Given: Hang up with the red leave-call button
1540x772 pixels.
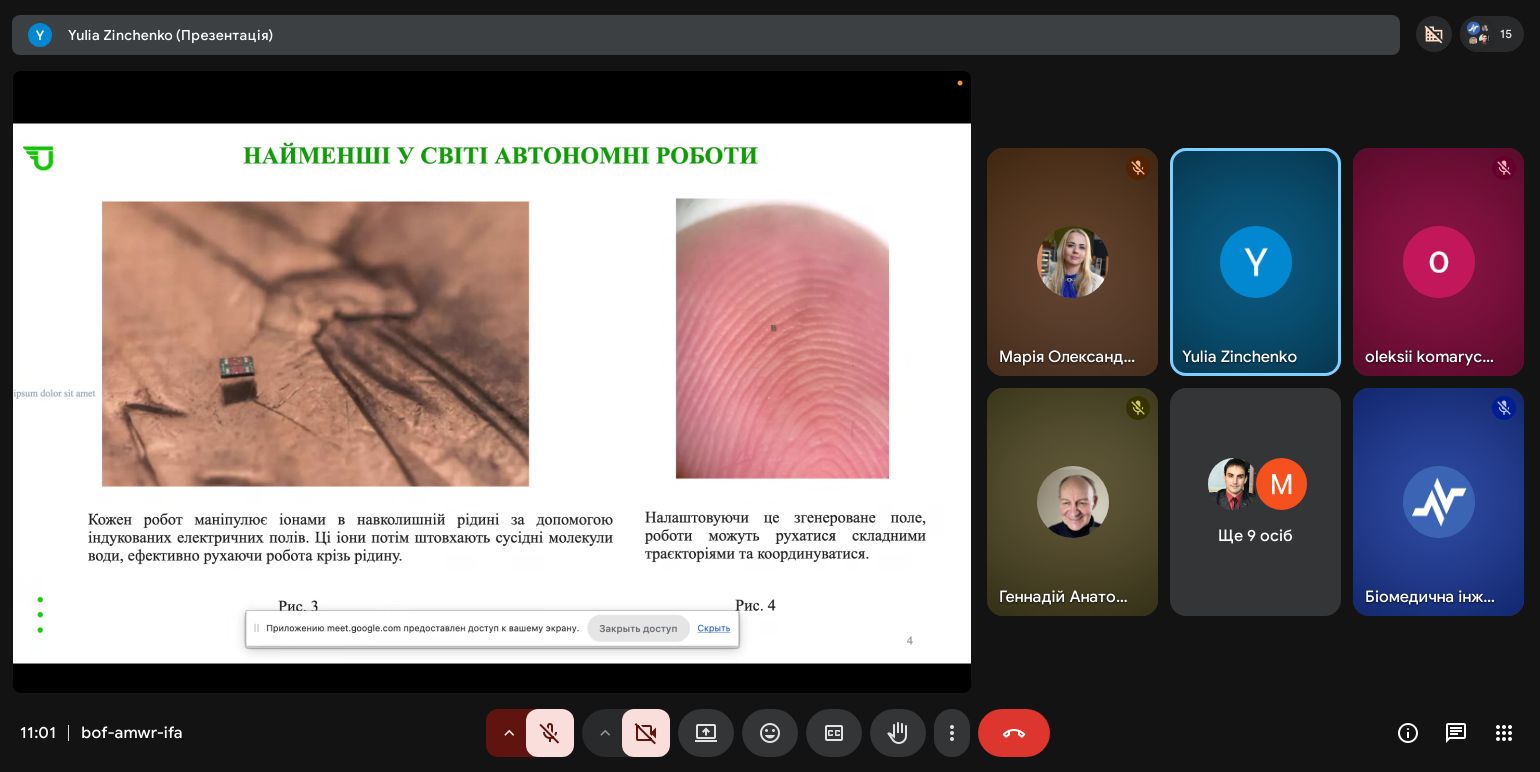Looking at the screenshot, I should (1013, 733).
